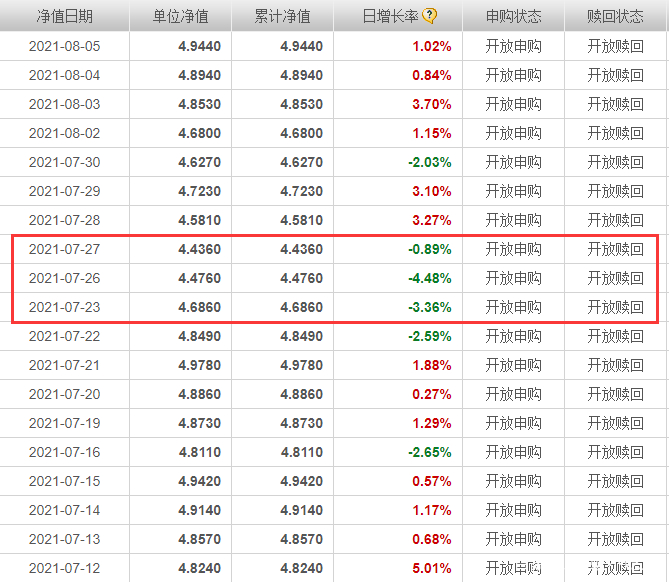Screen dimensions: 669x582
Task: Click the date 2021-08-02
Action: 64,133
